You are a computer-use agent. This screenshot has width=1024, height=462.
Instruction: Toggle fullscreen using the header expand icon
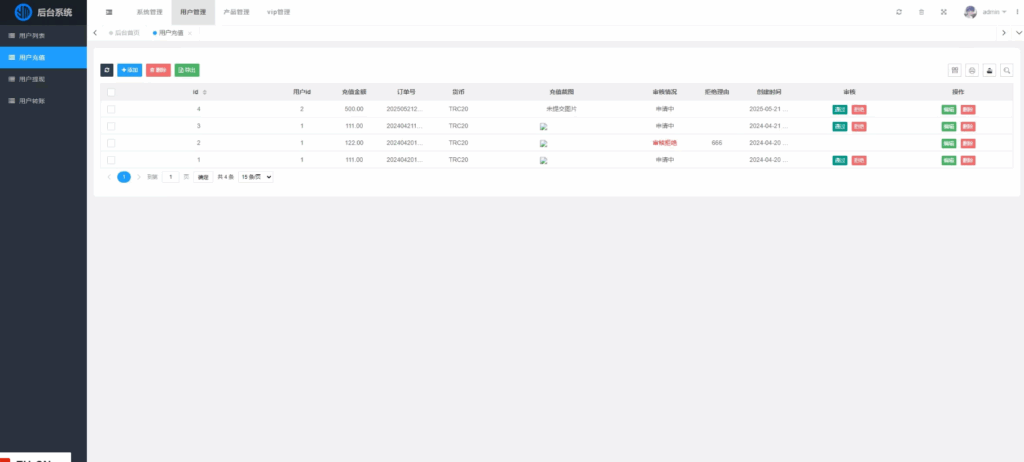pyautogui.click(x=944, y=12)
